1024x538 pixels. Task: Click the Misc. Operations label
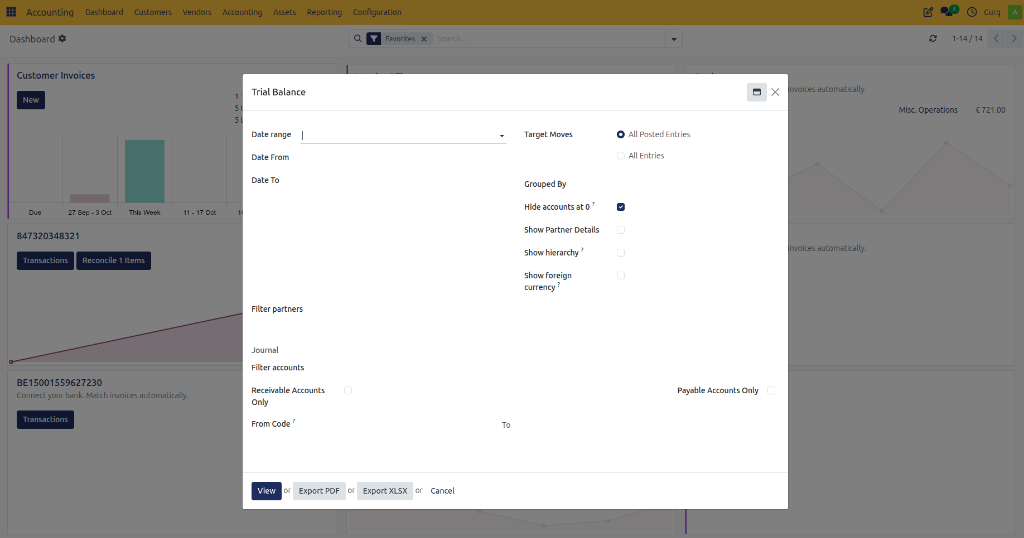(928, 110)
